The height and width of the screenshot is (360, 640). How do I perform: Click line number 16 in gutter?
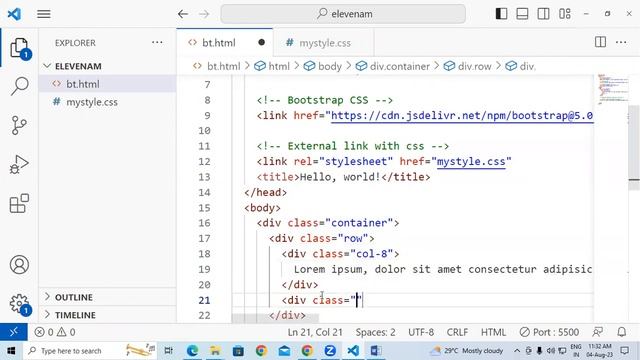[x=204, y=223]
